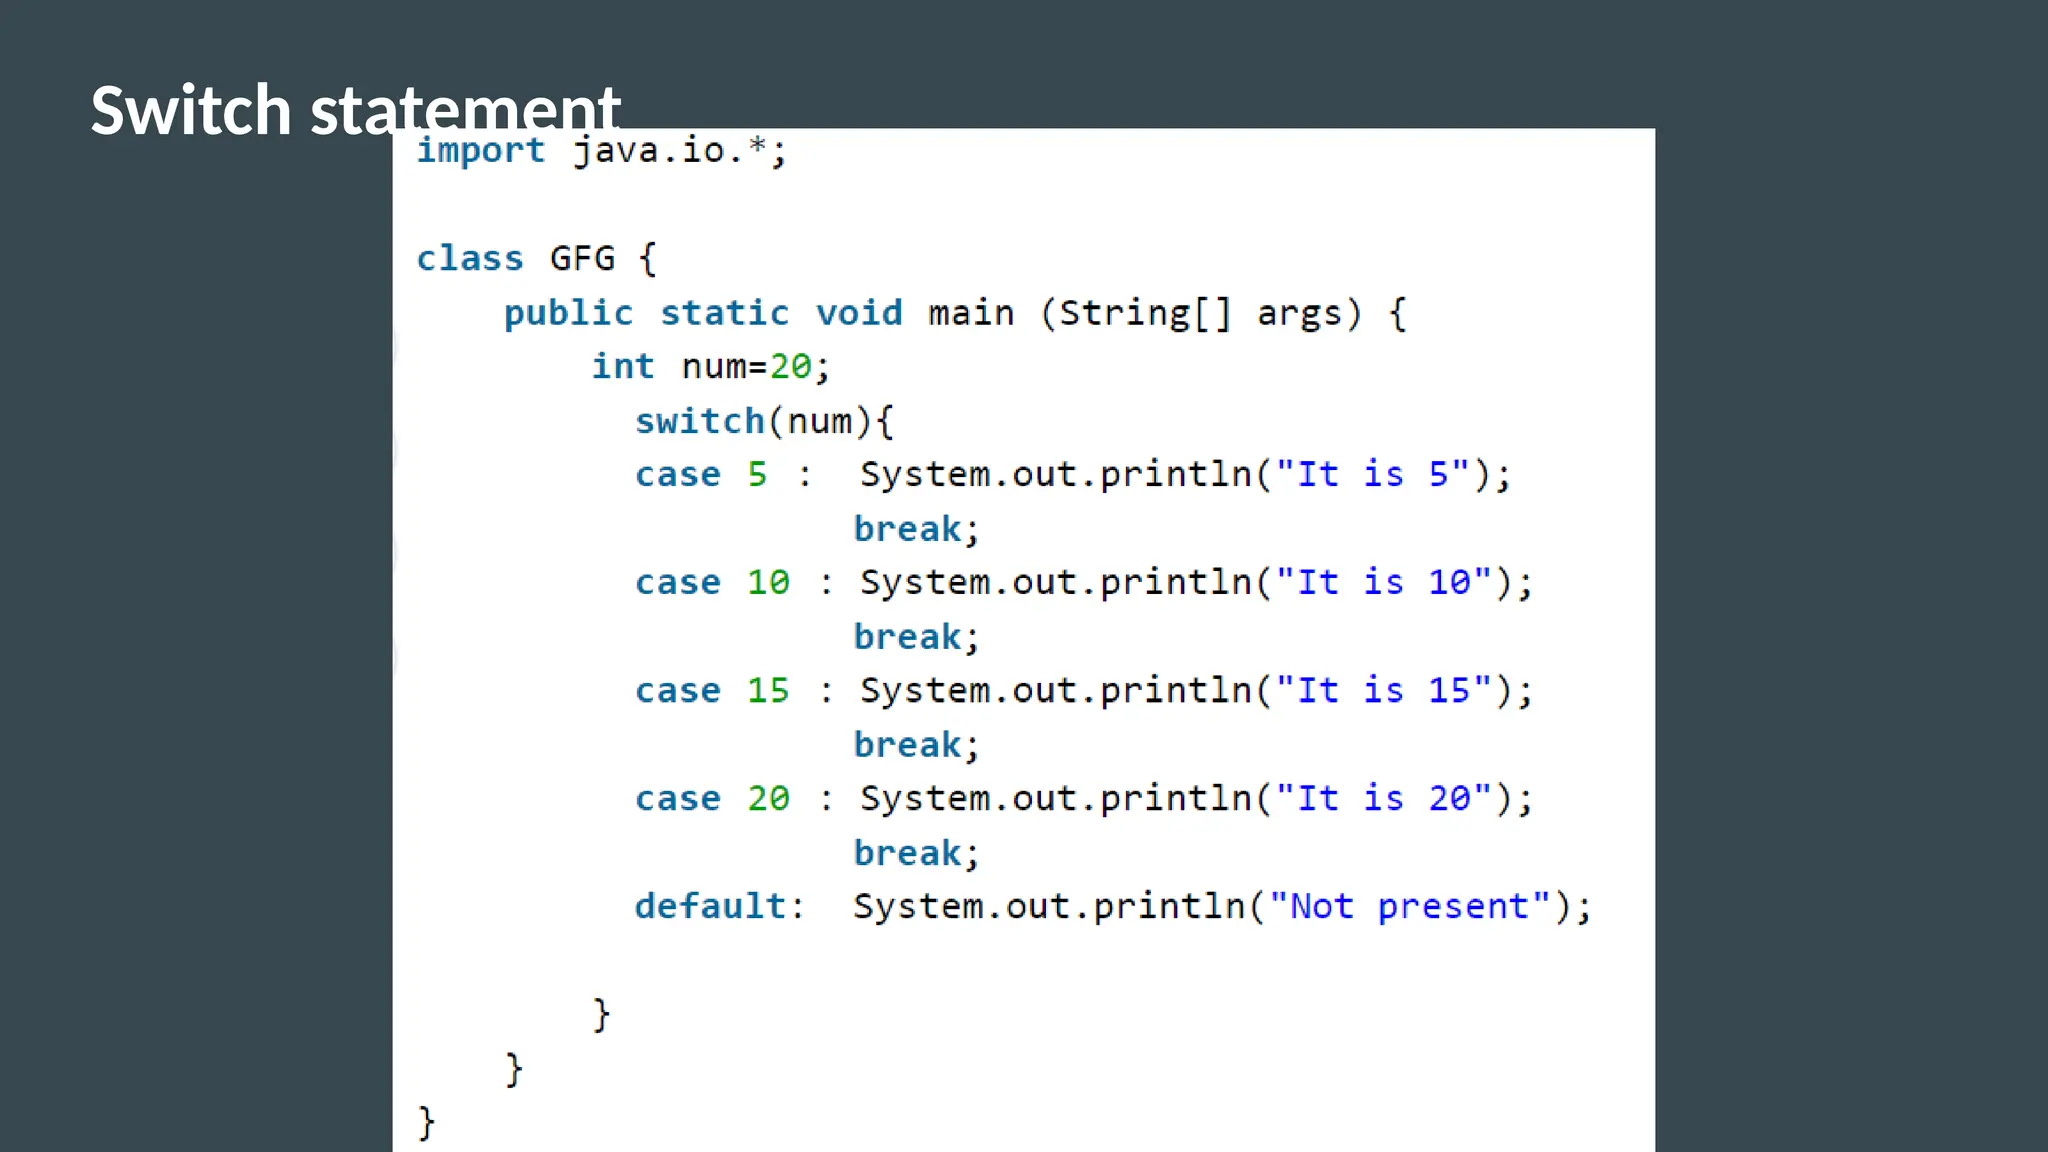Click the 'switch(num){' keyword line
2048x1152 pixels.
[x=764, y=421]
